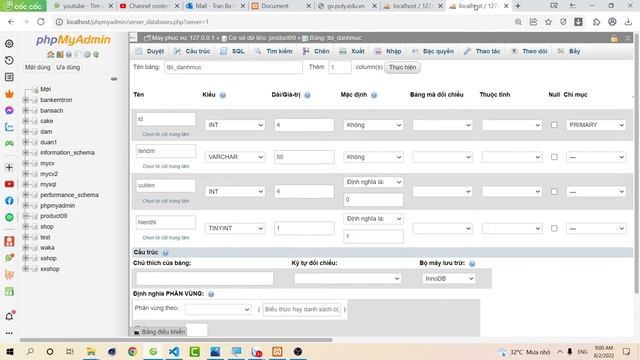Open the Duyệt tab
This screenshot has height=360, width=640.
(x=150, y=51)
